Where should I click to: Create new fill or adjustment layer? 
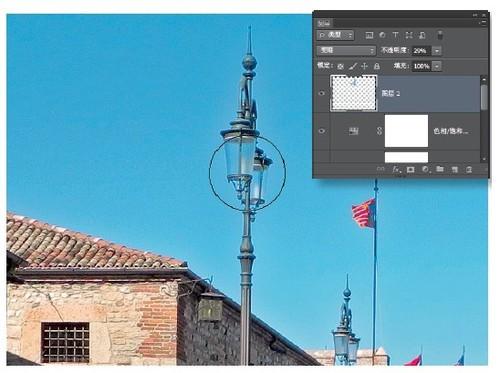tap(425, 169)
